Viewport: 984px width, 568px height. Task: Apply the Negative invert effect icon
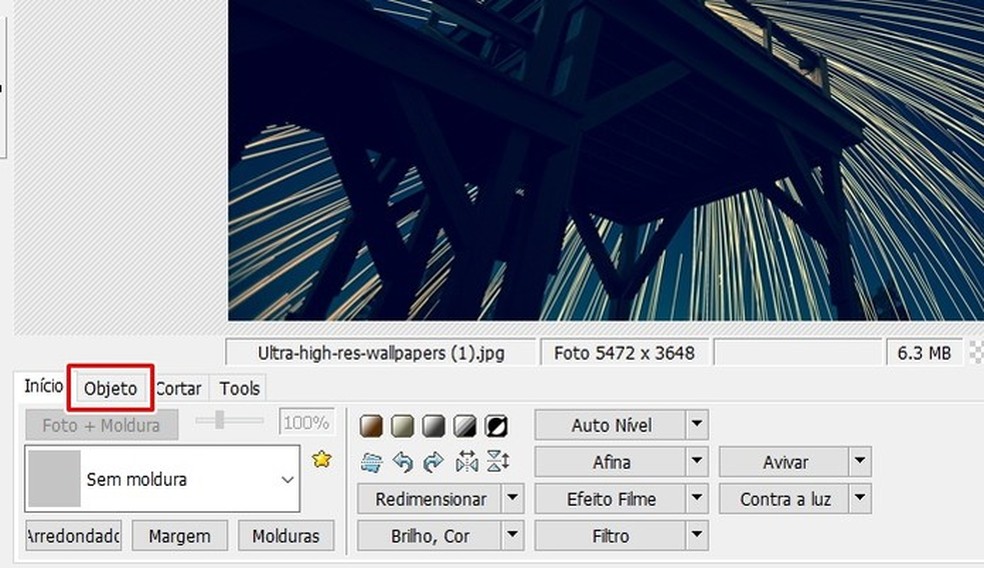point(496,426)
